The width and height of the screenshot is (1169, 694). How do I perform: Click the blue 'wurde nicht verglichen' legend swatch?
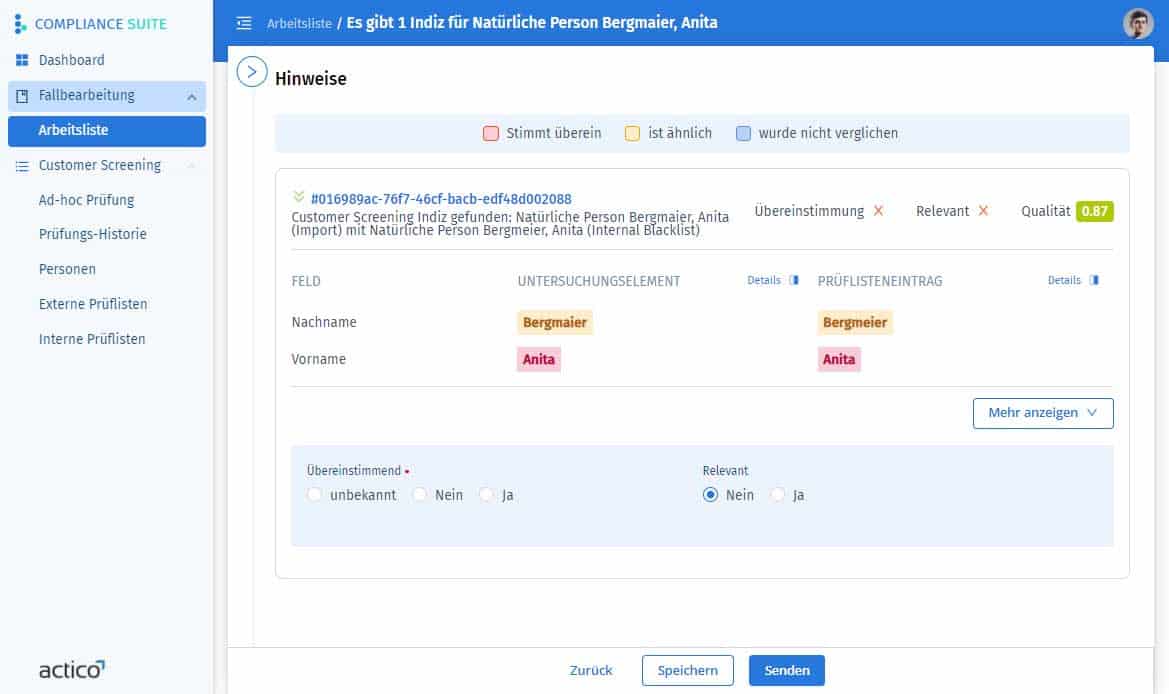pyautogui.click(x=743, y=133)
